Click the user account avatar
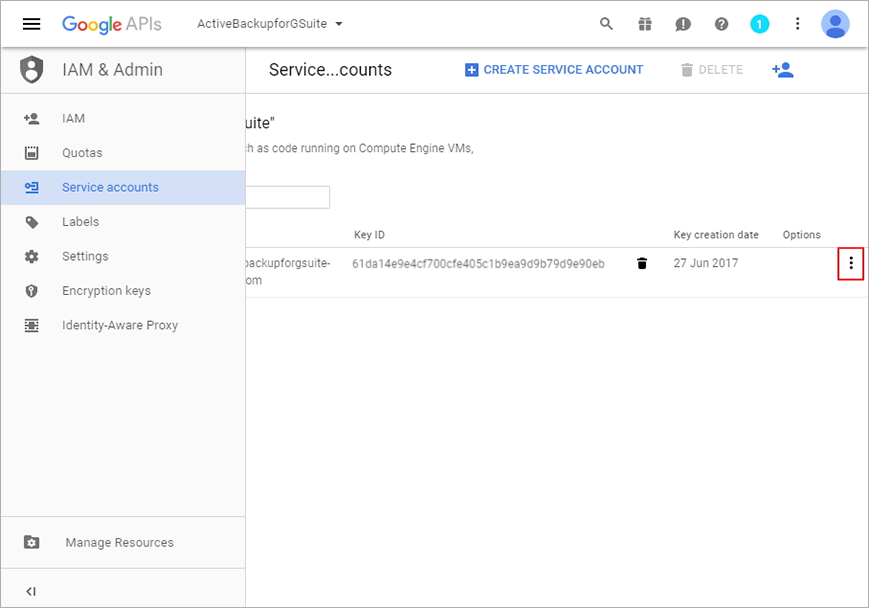Screen dimensions: 869x608 coord(835,24)
